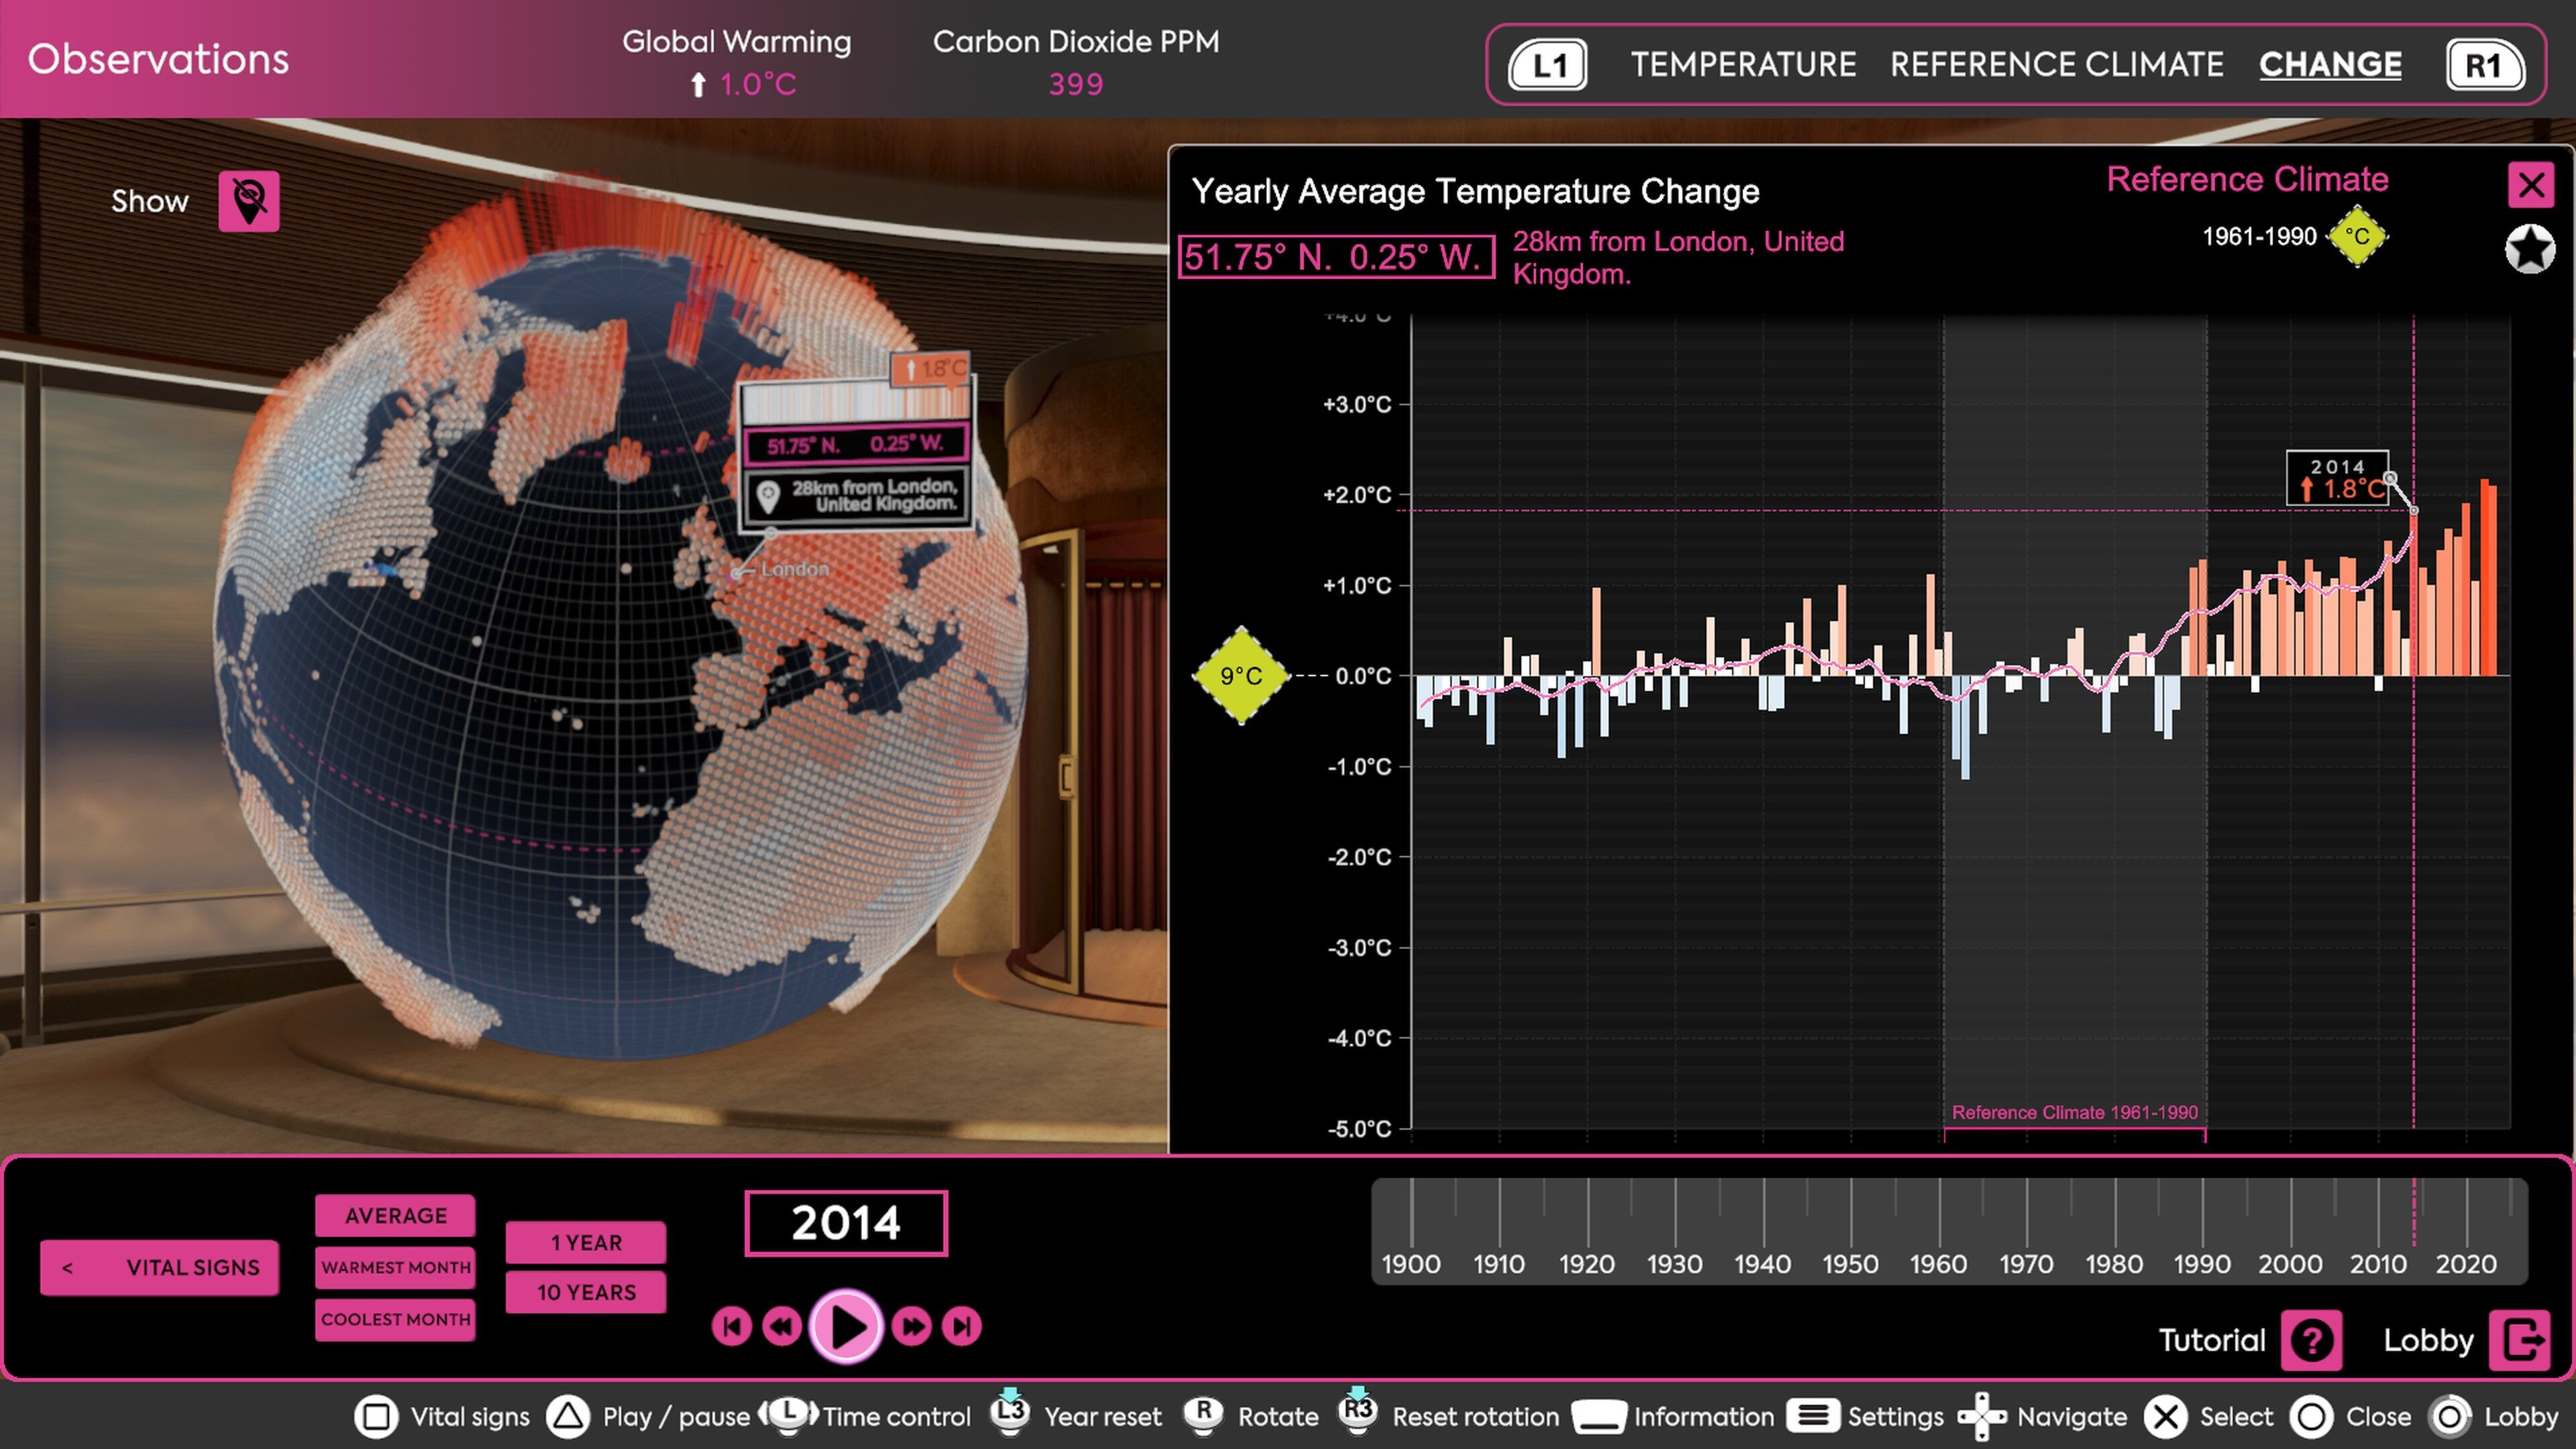2576x1449 pixels.
Task: Select the 10 YEARS interval option
Action: pos(586,1292)
